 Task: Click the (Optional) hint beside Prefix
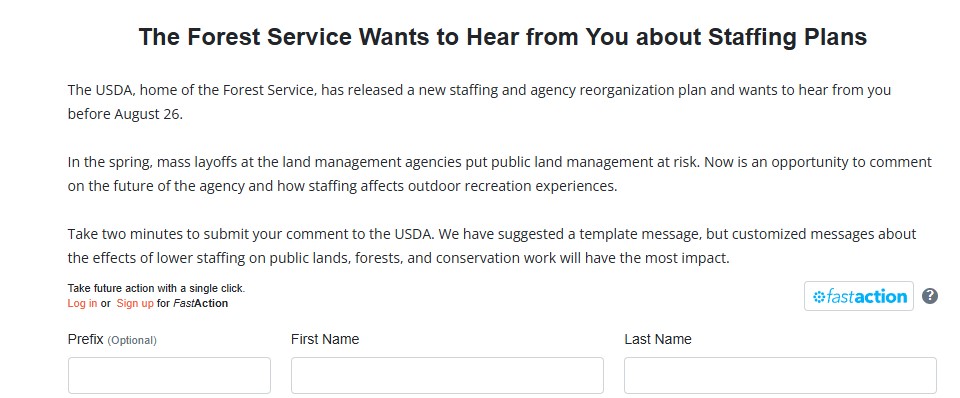pos(132,340)
